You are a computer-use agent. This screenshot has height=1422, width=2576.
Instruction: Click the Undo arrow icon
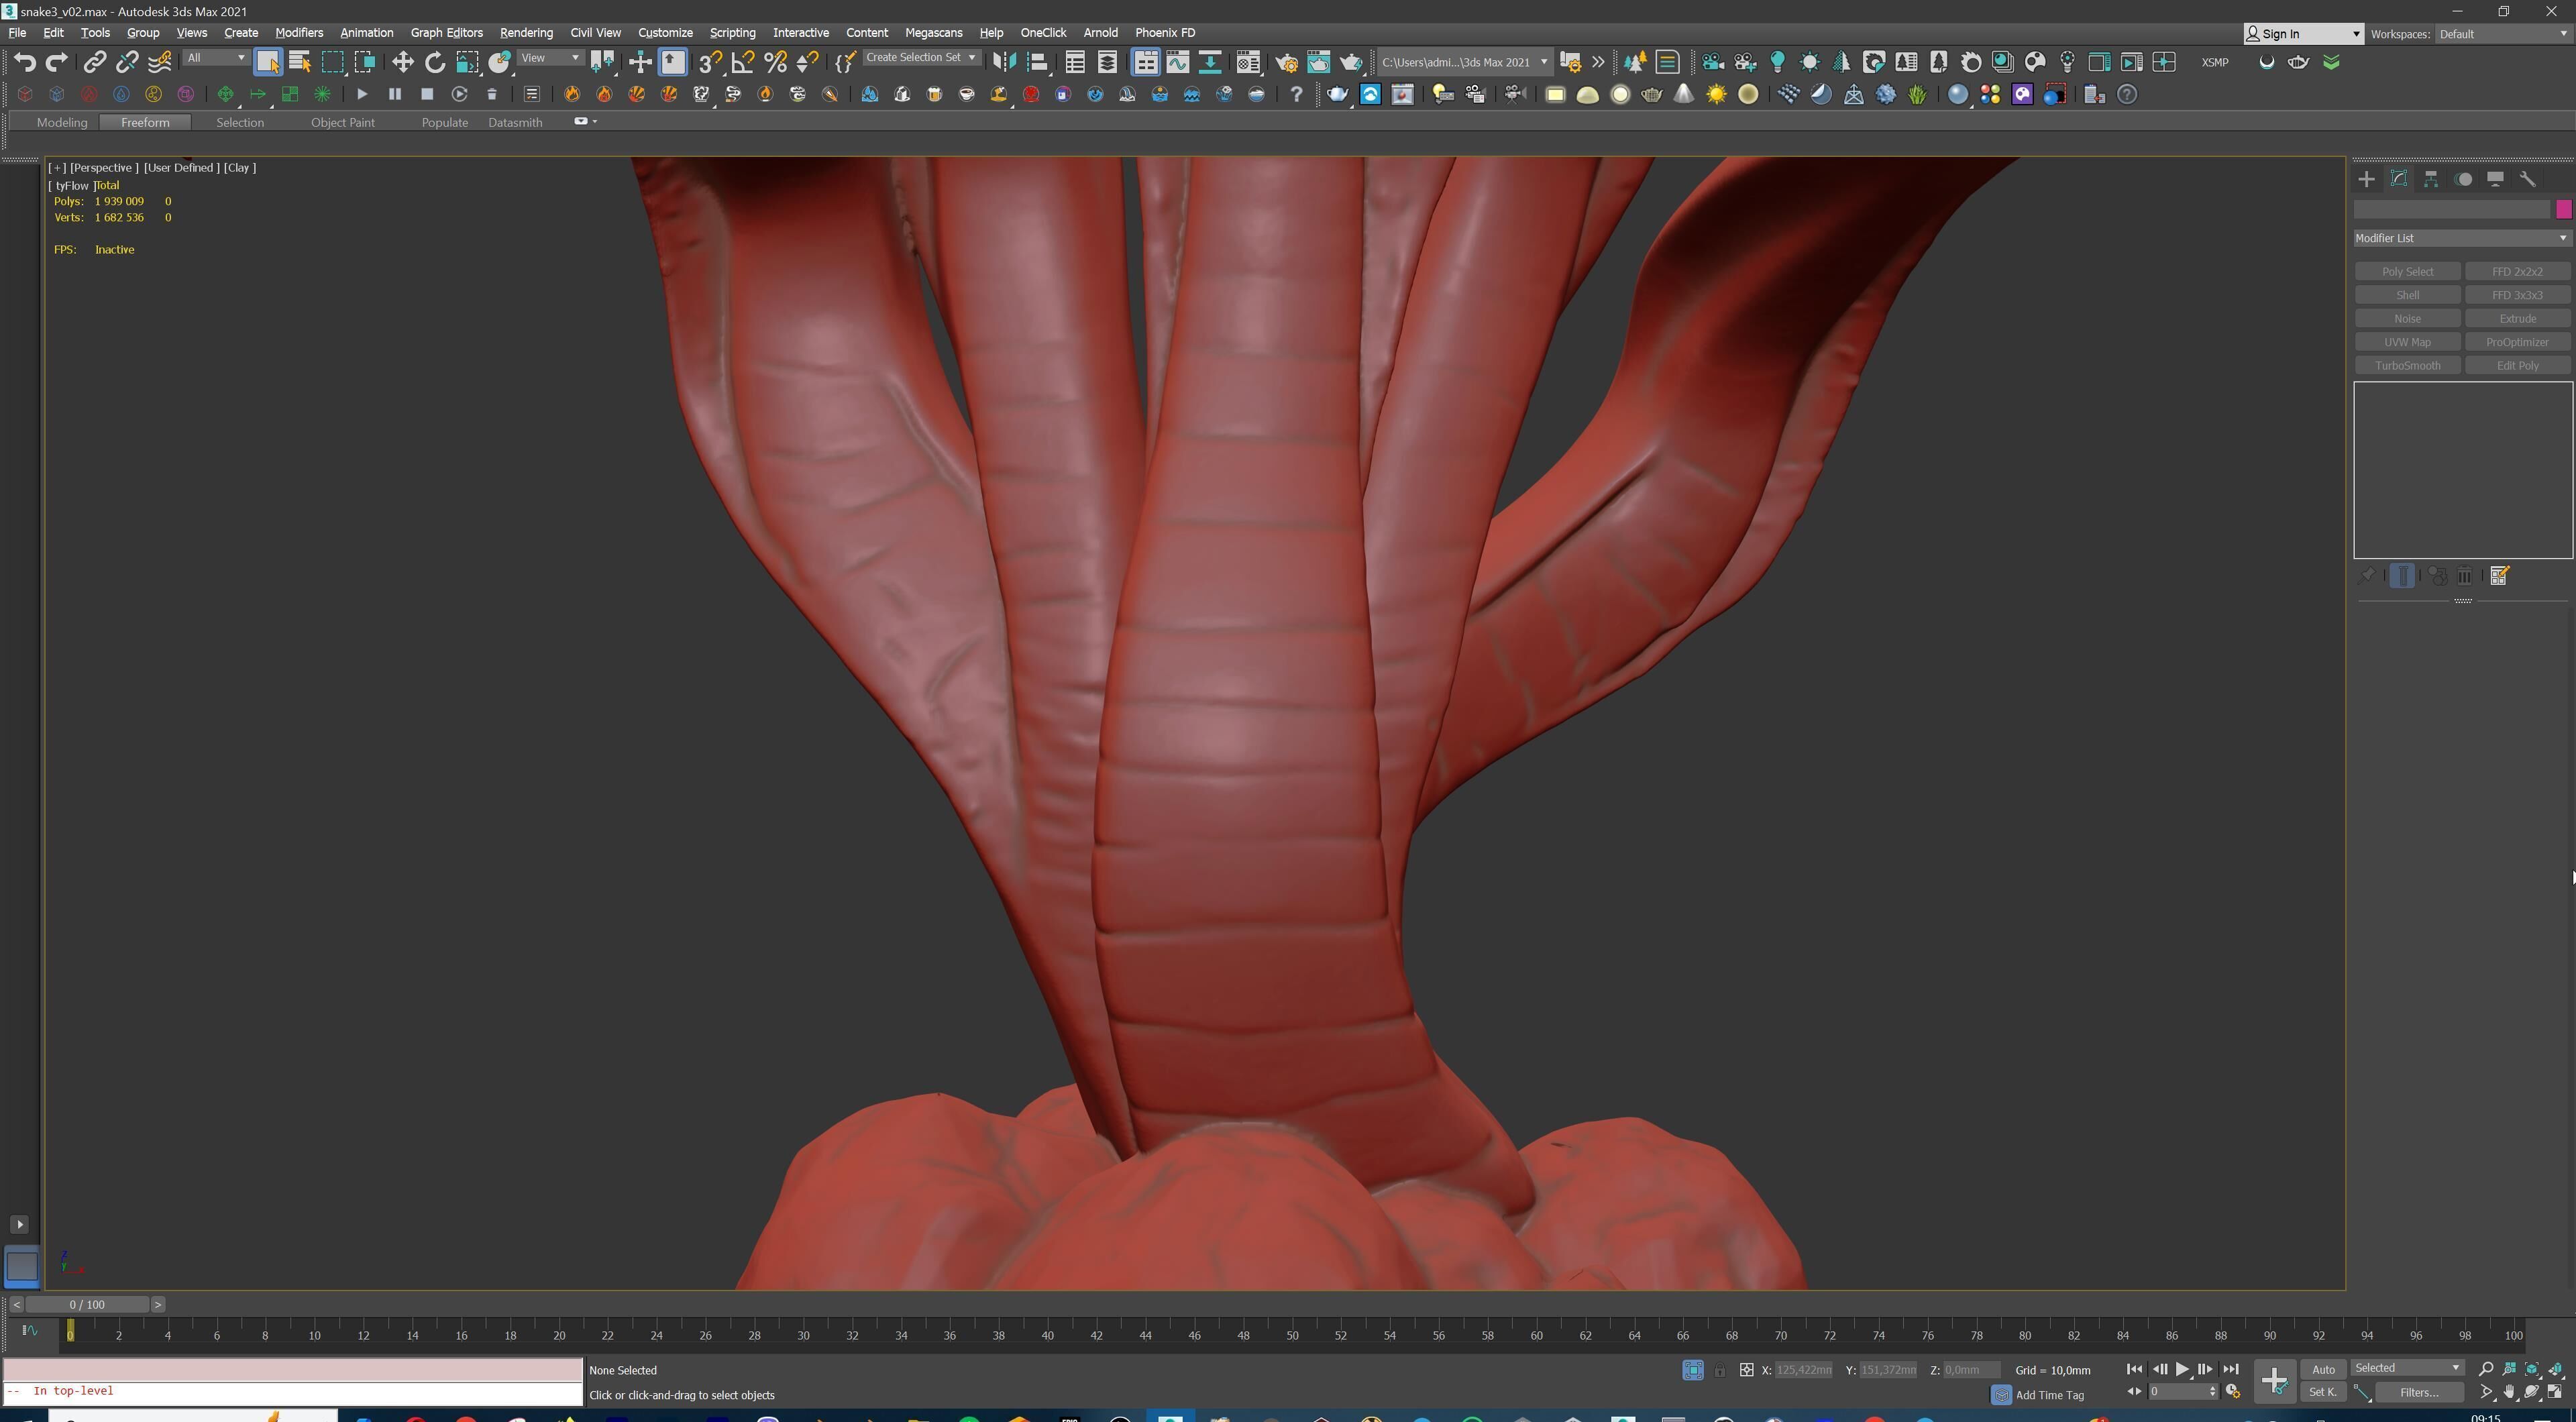pyautogui.click(x=25, y=62)
